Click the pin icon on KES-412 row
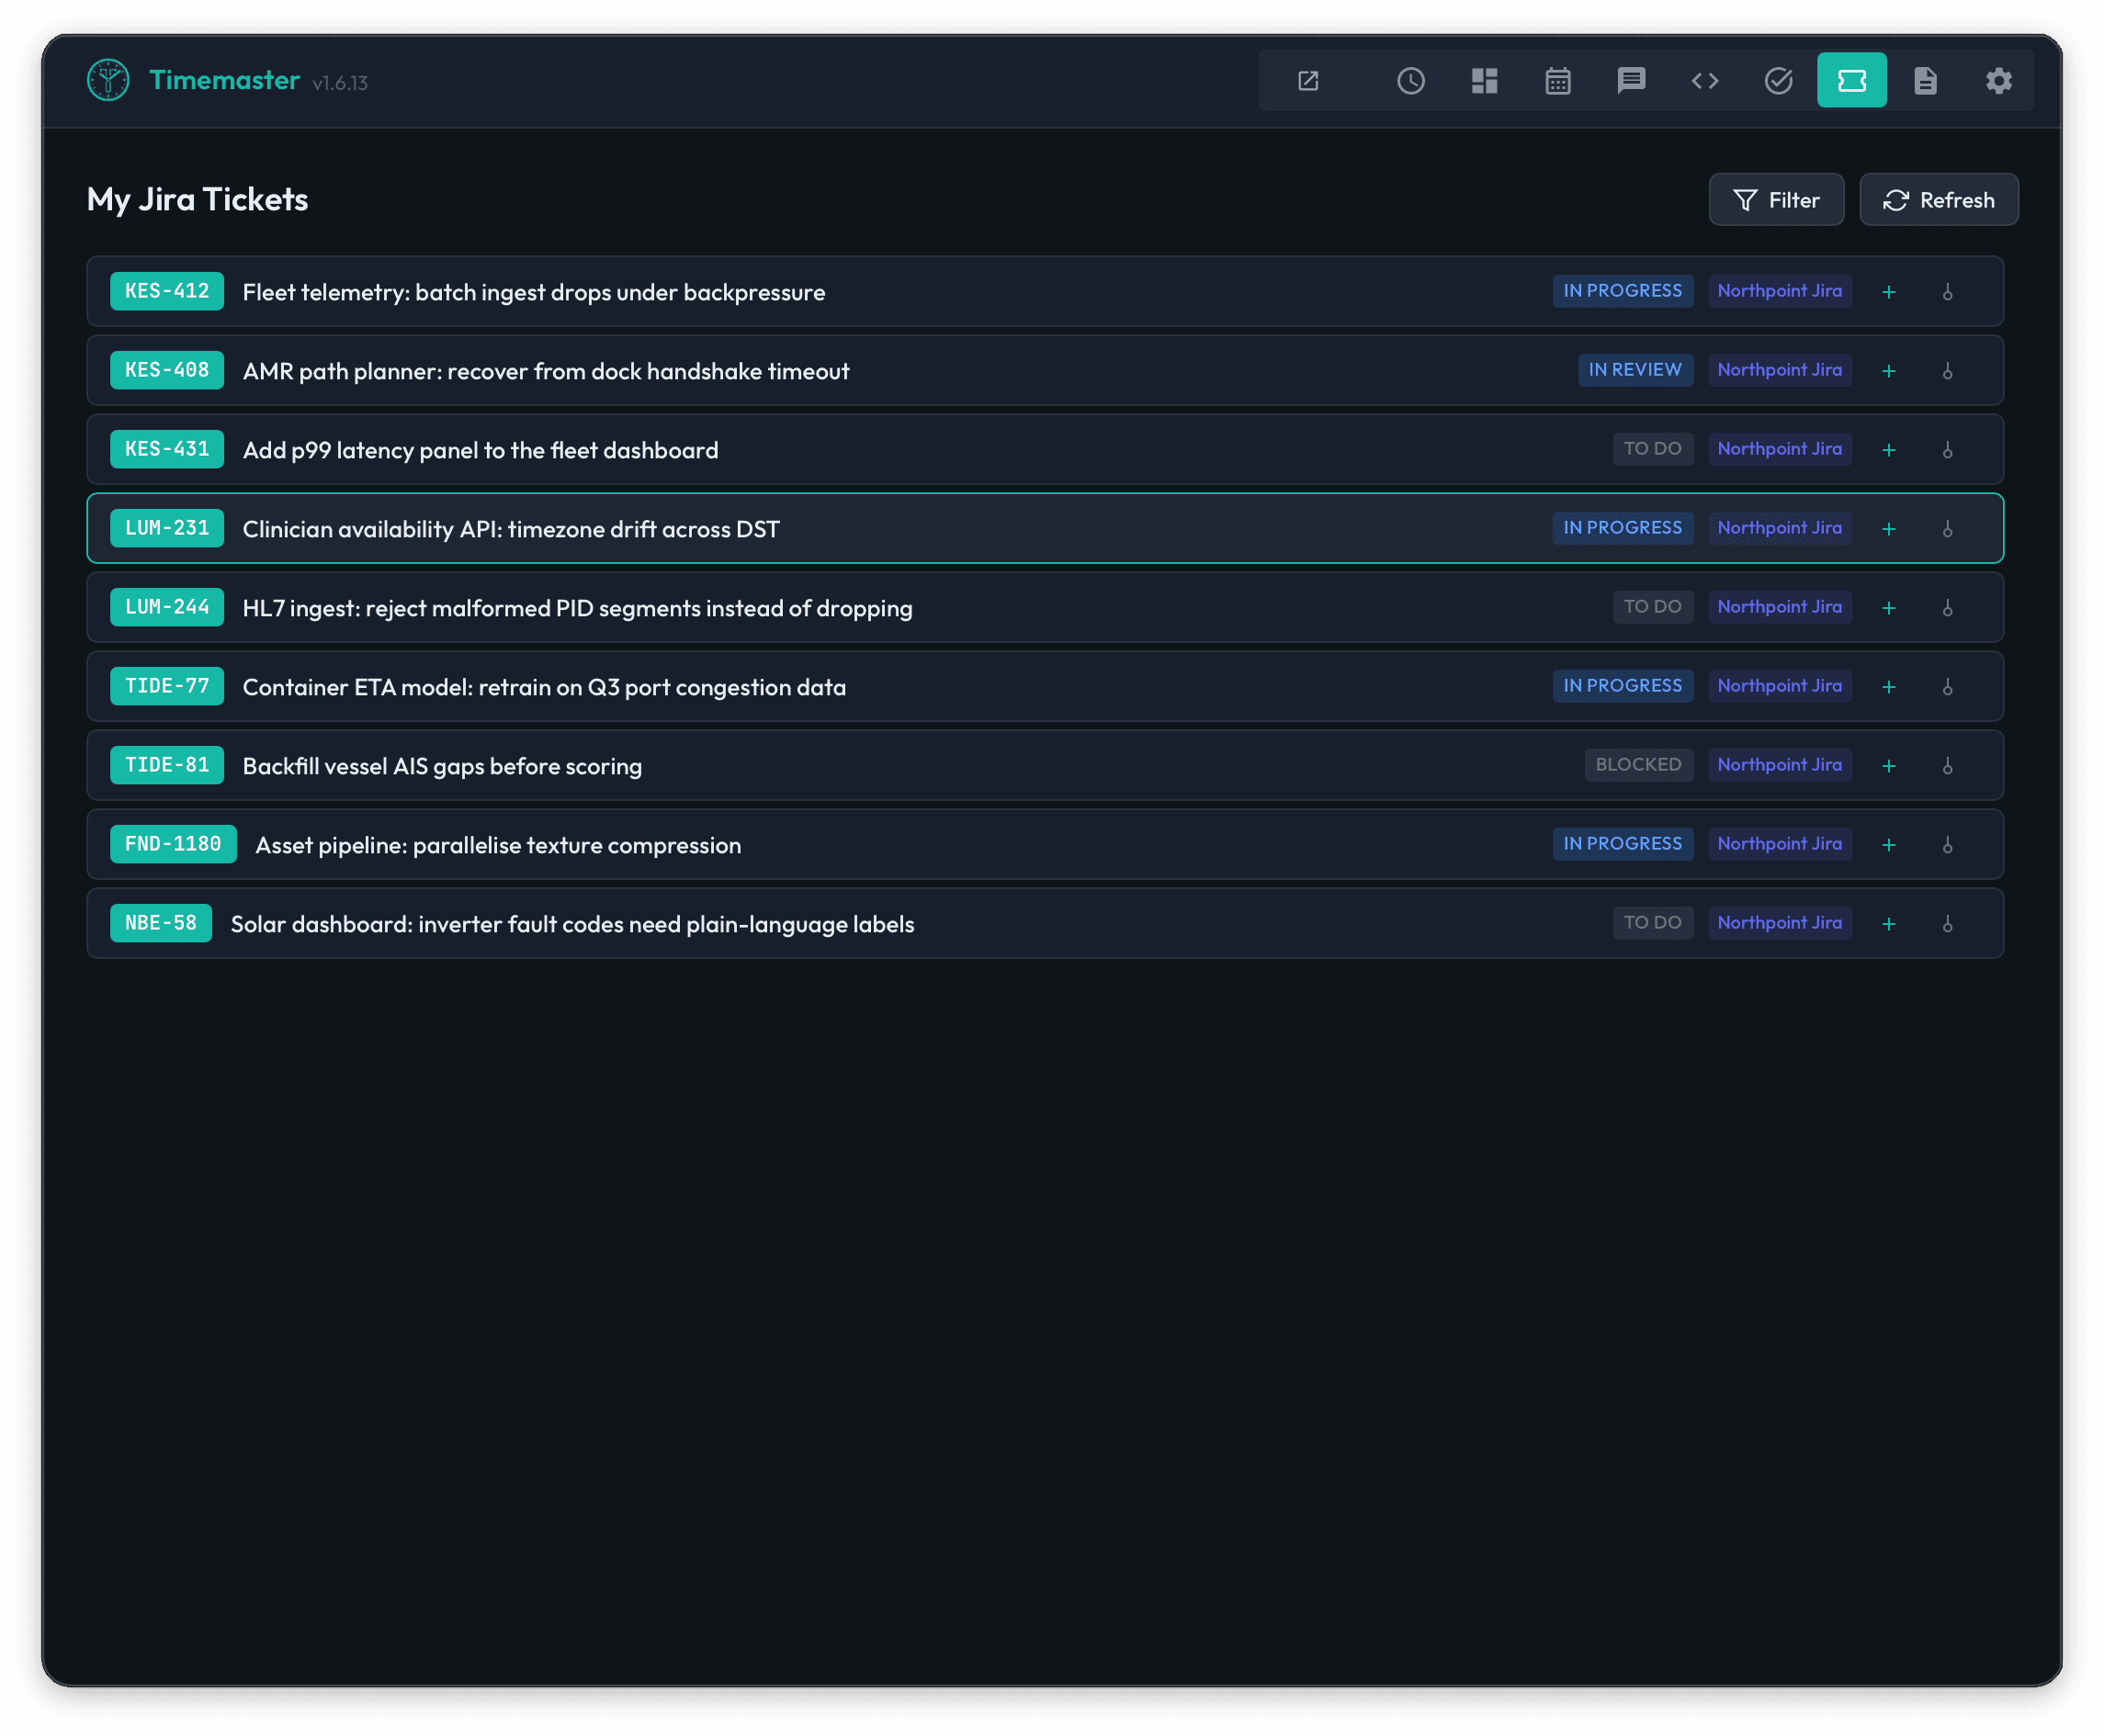The height and width of the screenshot is (1736, 2104). point(1948,292)
